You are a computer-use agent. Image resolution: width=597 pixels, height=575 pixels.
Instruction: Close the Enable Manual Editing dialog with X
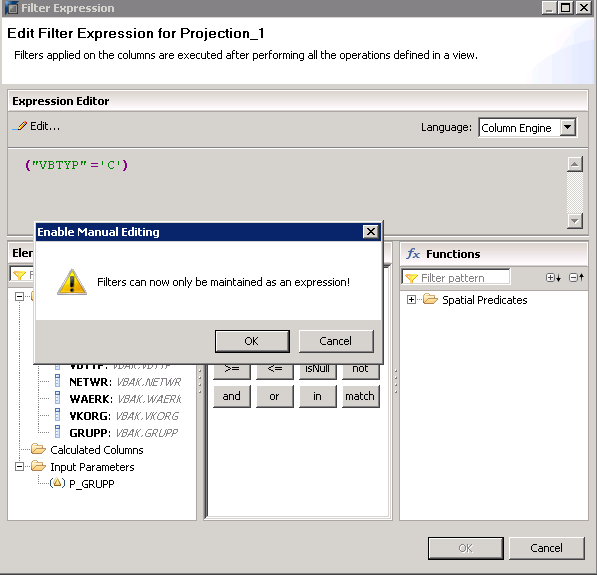(370, 232)
